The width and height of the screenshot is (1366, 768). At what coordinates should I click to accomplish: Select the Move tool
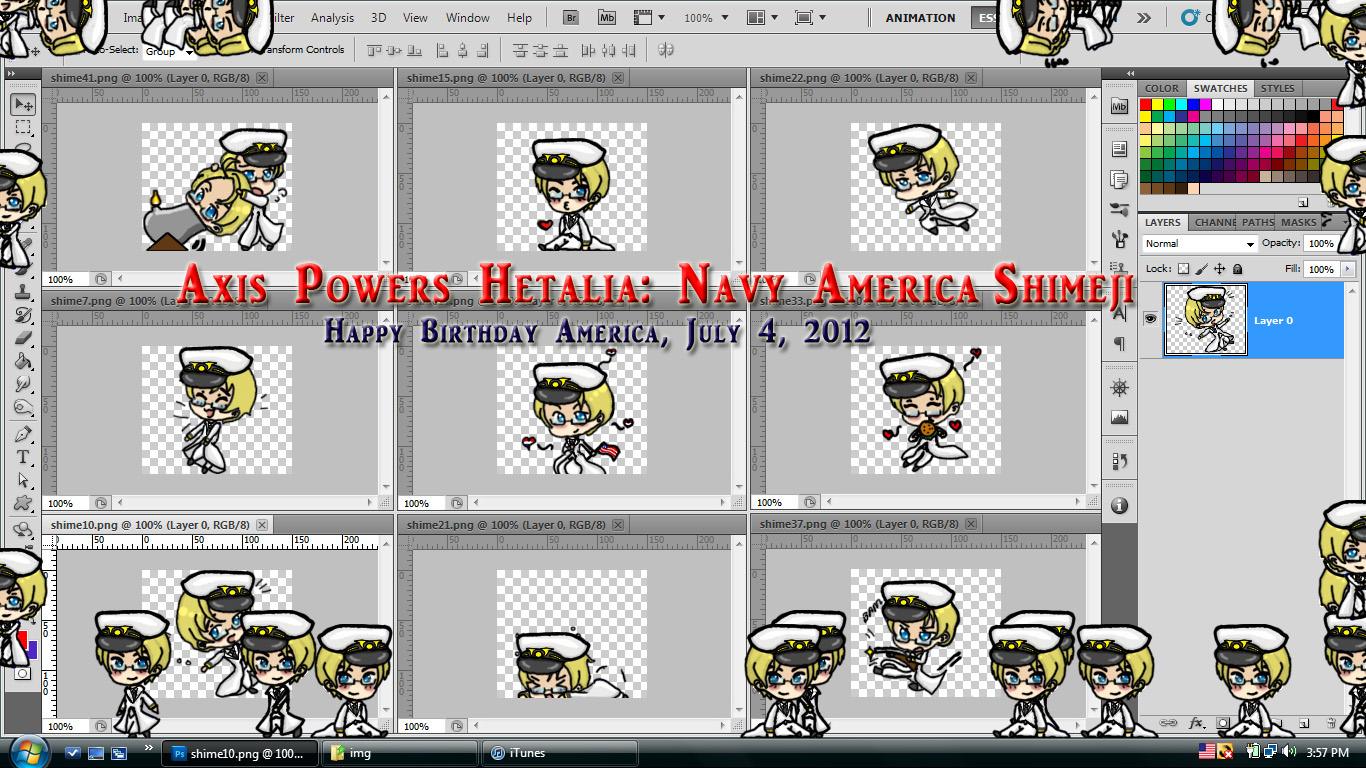click(x=23, y=105)
